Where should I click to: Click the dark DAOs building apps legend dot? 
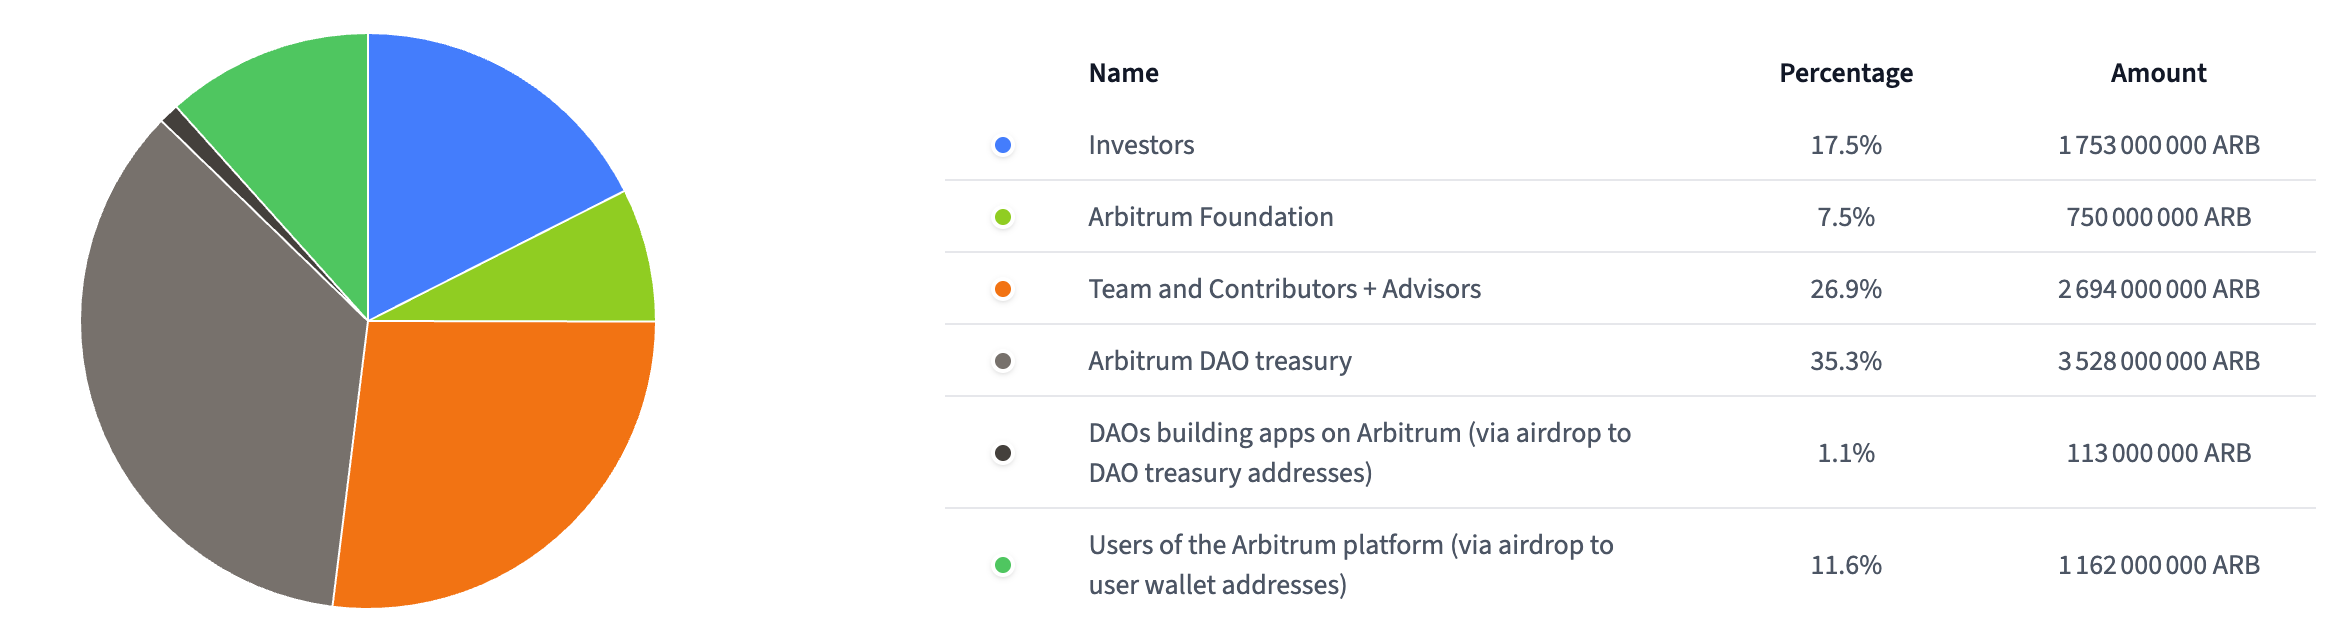pyautogui.click(x=1003, y=453)
